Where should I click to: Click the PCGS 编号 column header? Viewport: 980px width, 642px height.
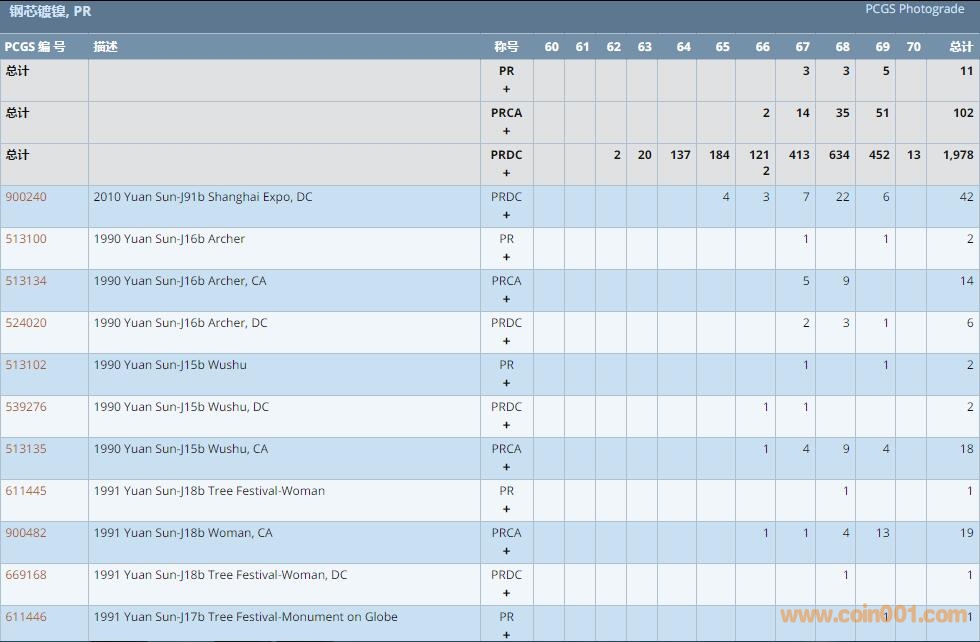(x=35, y=47)
